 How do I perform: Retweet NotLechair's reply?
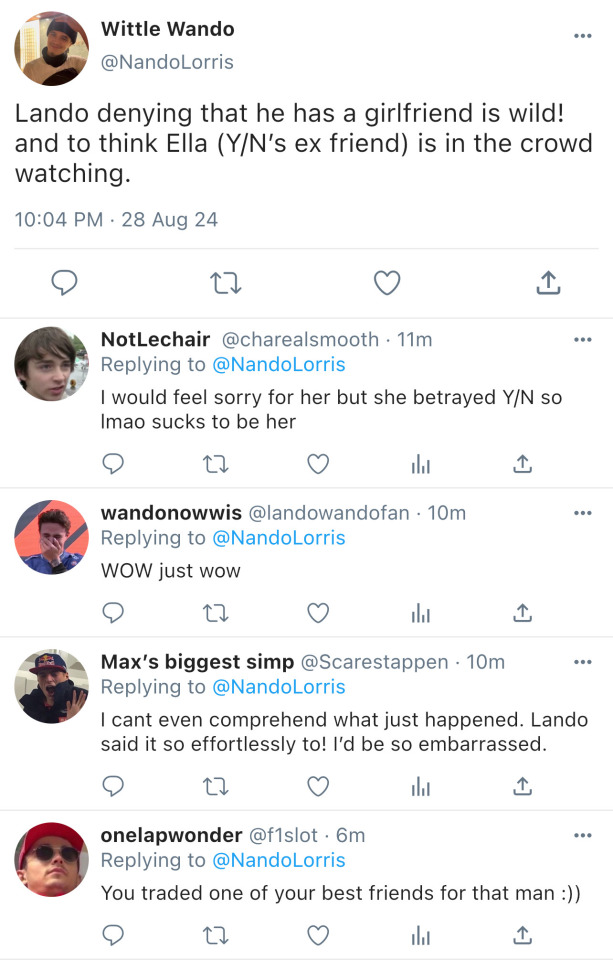(x=216, y=463)
